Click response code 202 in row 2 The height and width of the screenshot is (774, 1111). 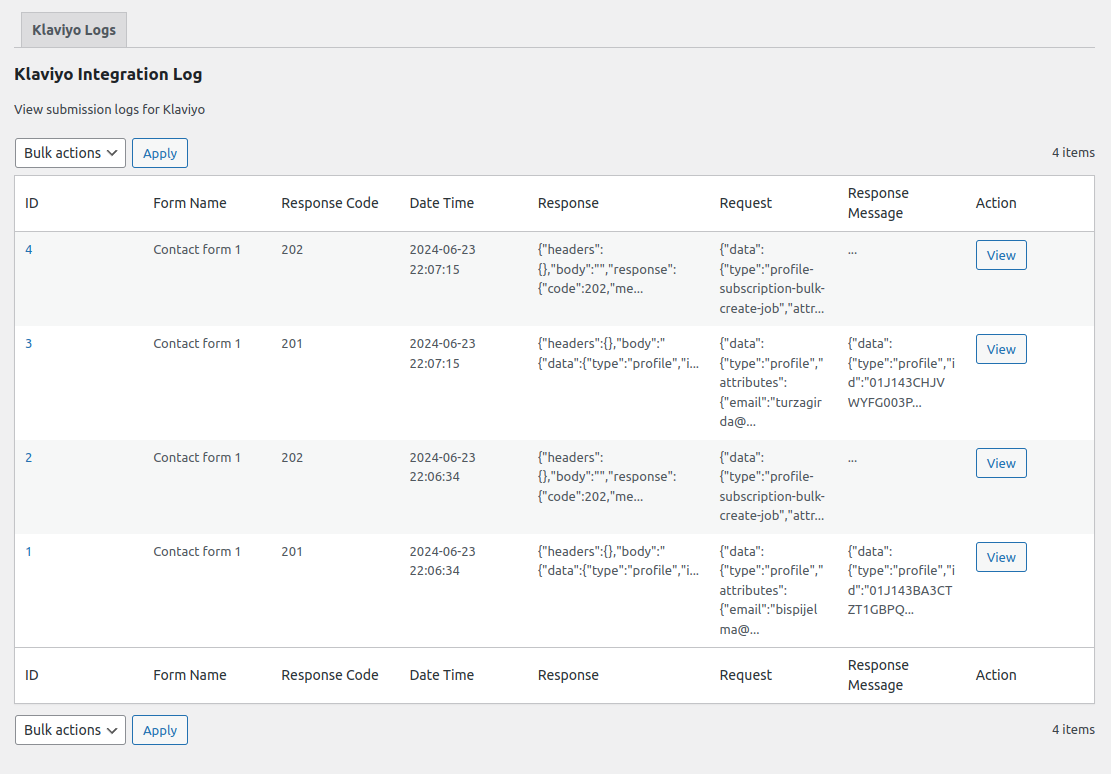tap(292, 458)
